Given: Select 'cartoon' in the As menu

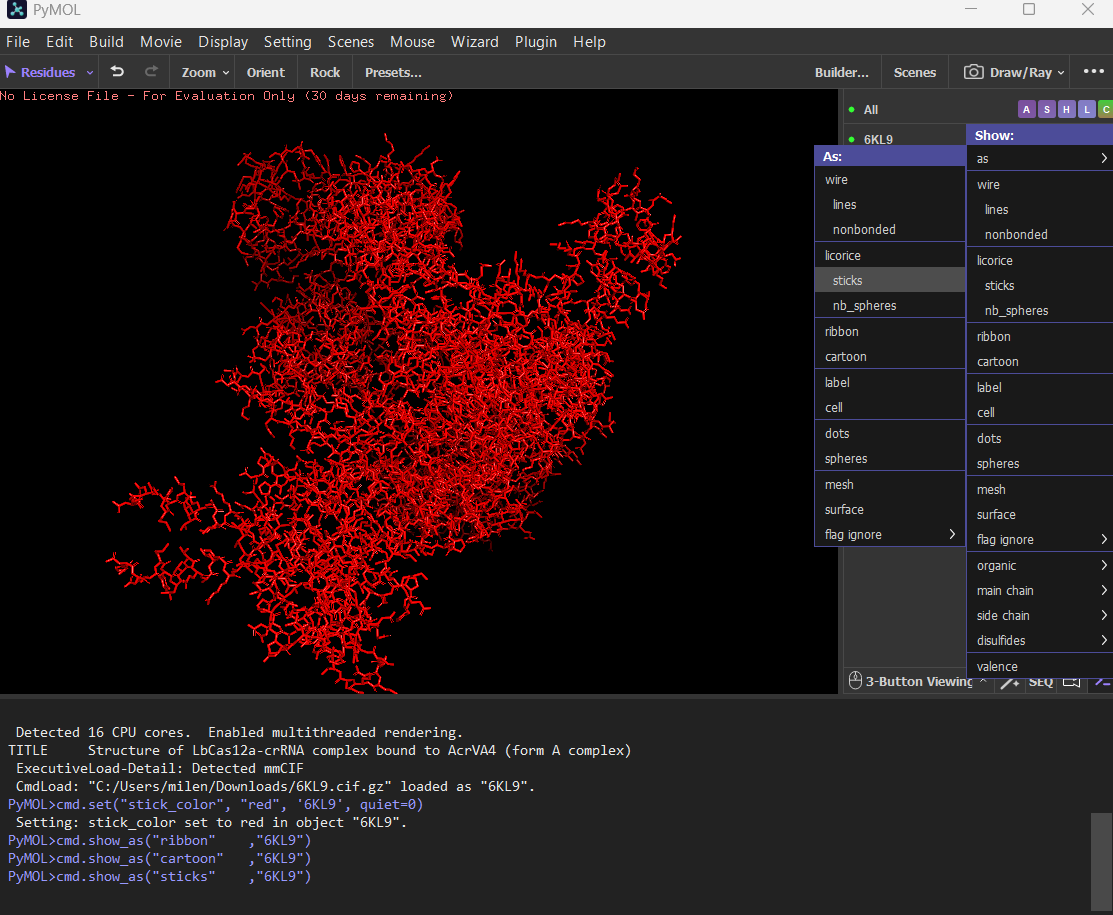Looking at the screenshot, I should tap(846, 357).
